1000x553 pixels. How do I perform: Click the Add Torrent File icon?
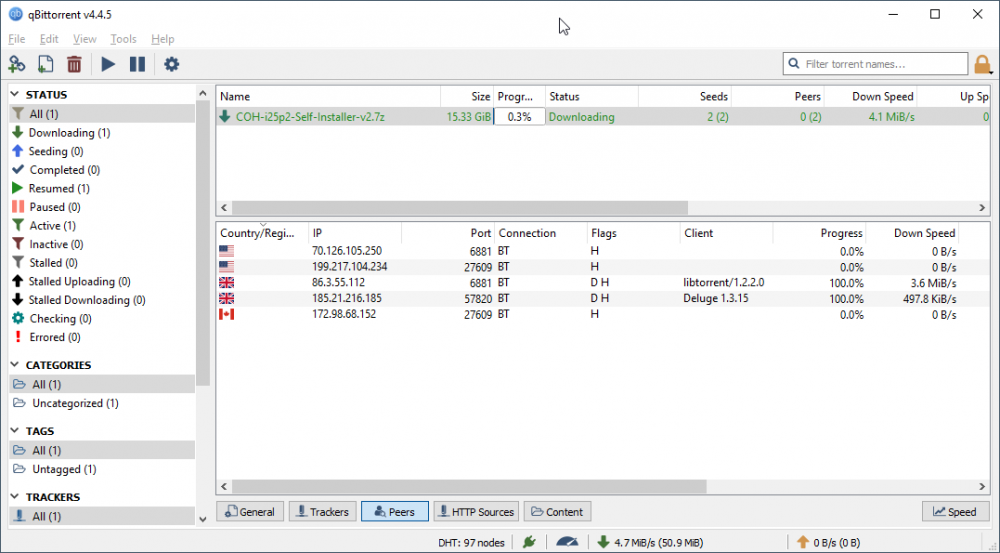(45, 64)
